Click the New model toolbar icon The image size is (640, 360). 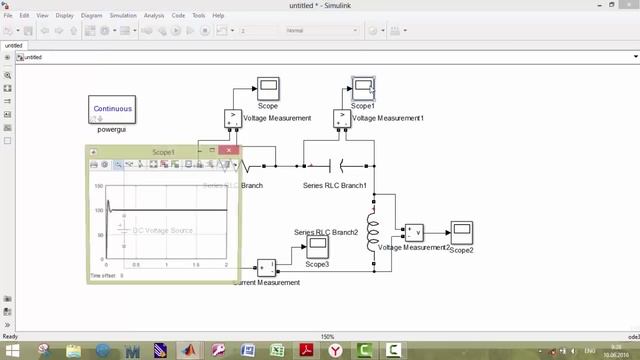point(8,31)
